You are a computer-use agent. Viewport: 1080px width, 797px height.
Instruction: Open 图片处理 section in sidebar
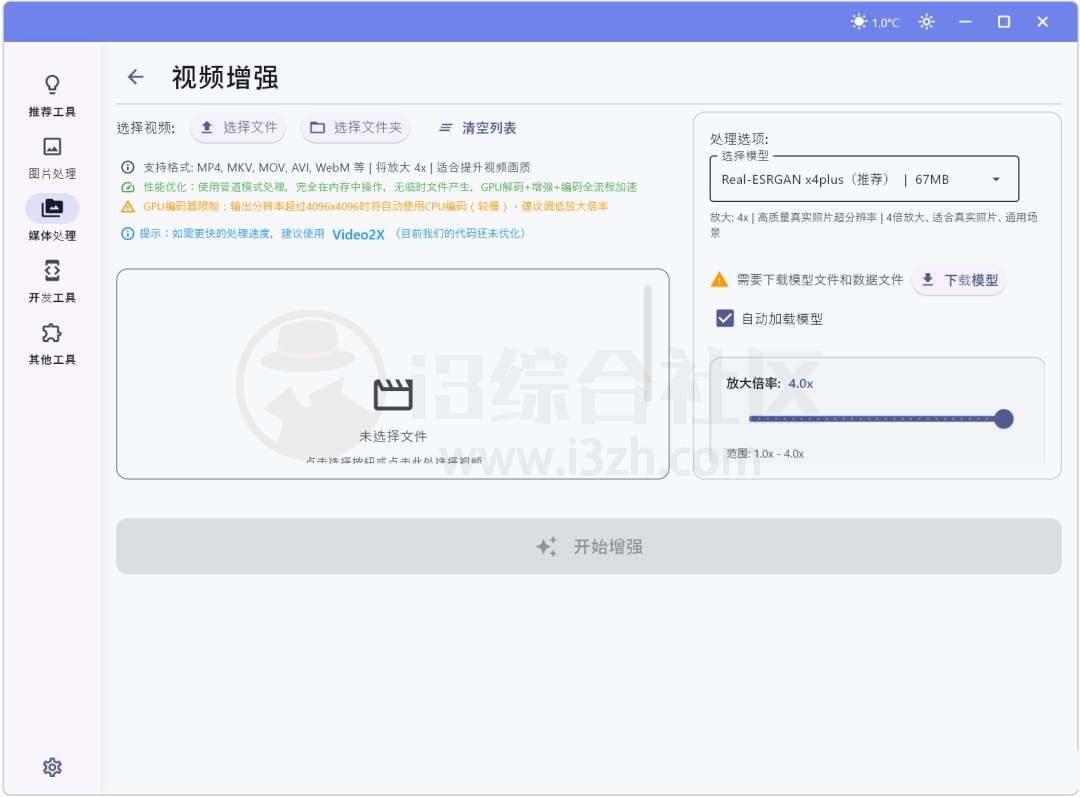point(52,158)
